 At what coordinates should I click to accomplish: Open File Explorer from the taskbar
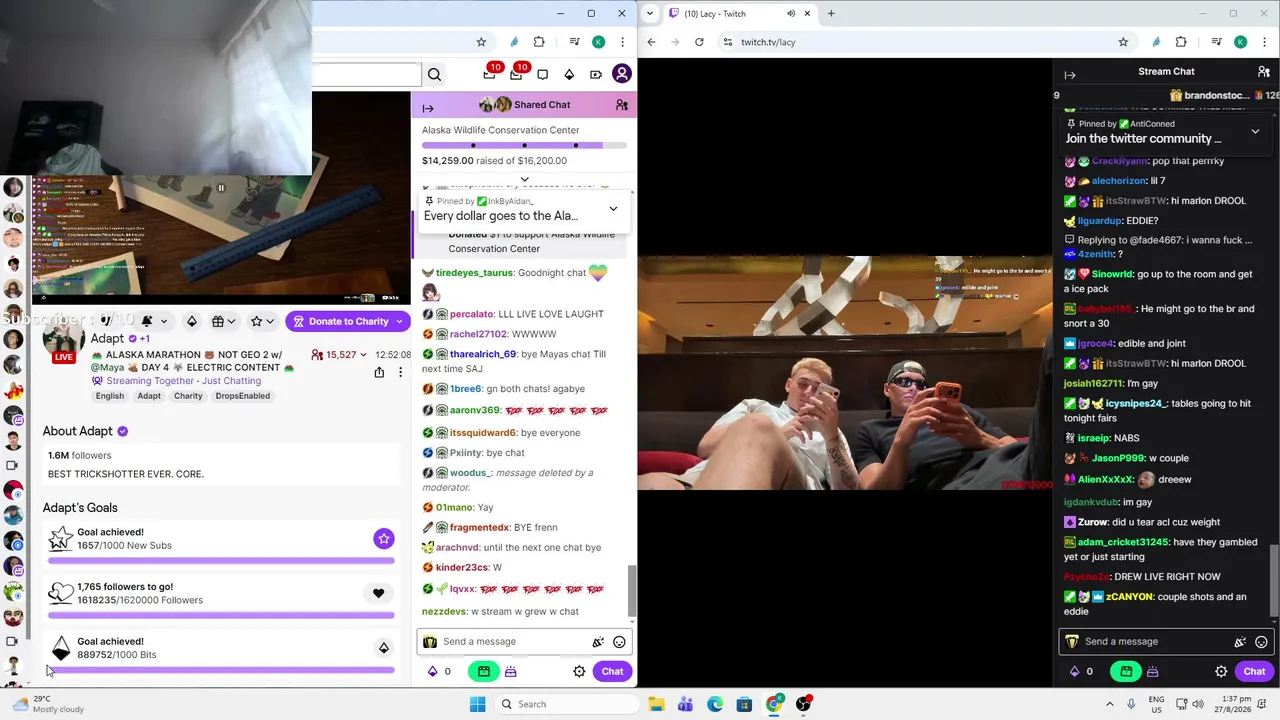coord(656,704)
